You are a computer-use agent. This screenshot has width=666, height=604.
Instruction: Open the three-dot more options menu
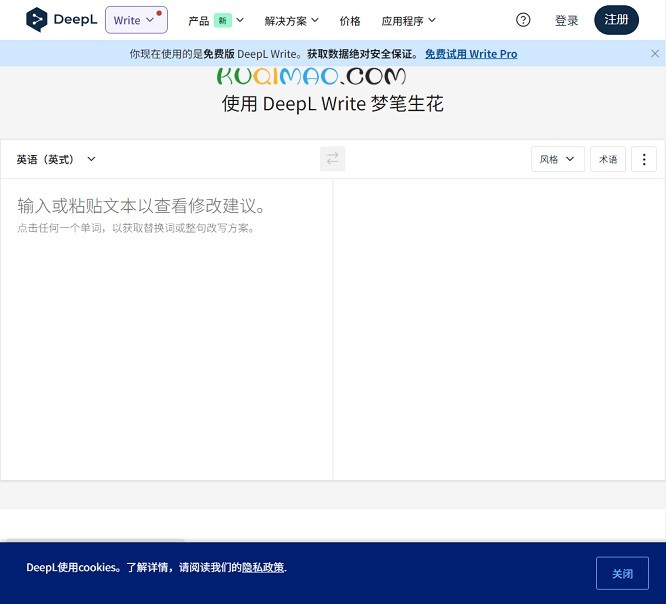tap(644, 159)
